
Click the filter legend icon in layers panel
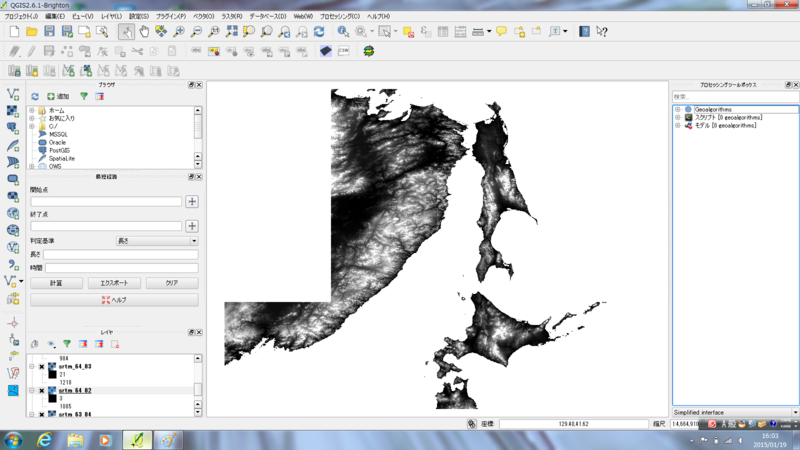click(x=67, y=344)
